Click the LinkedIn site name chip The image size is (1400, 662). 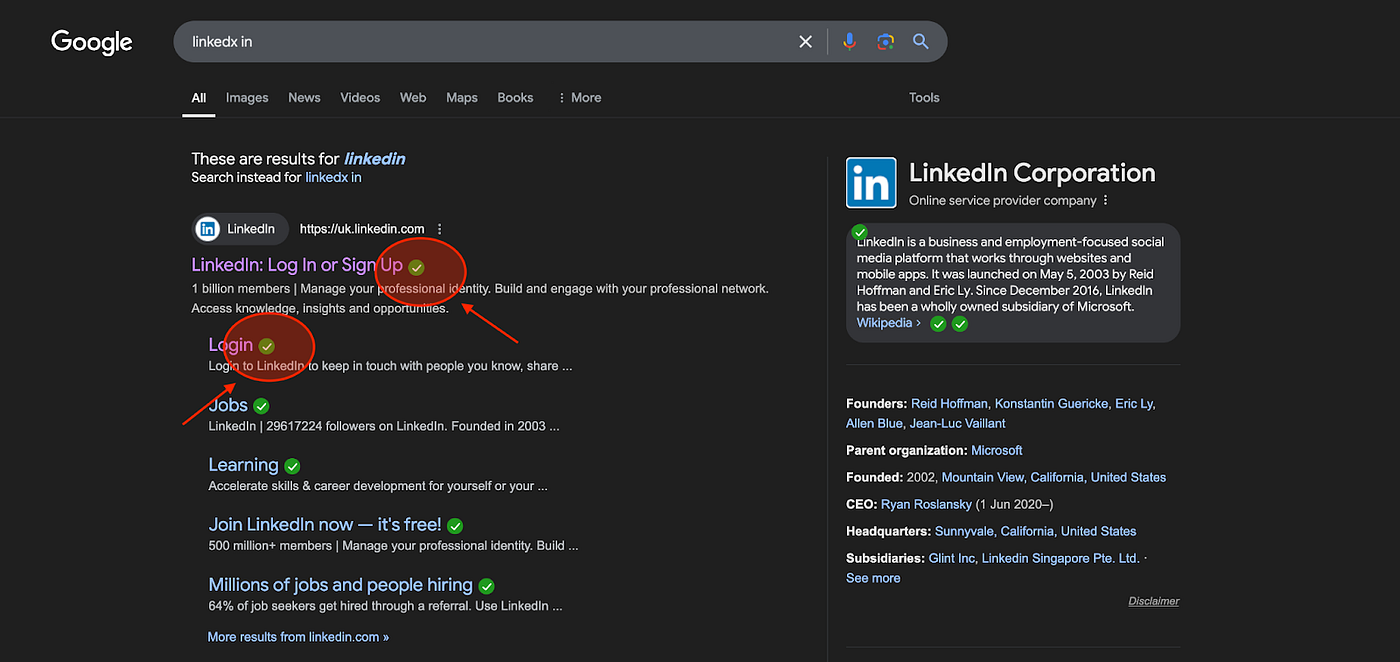(x=240, y=229)
